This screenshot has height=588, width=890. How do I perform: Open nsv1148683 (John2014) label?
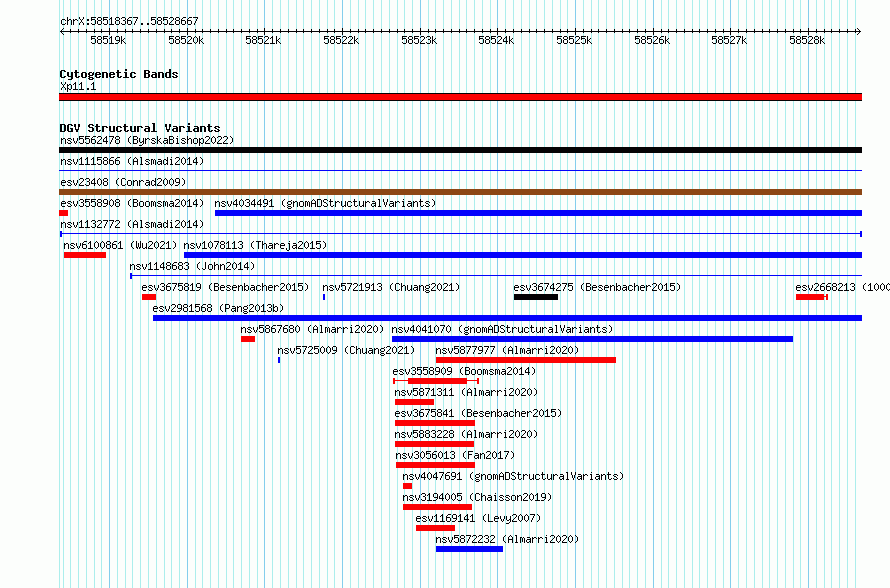pyautogui.click(x=192, y=266)
